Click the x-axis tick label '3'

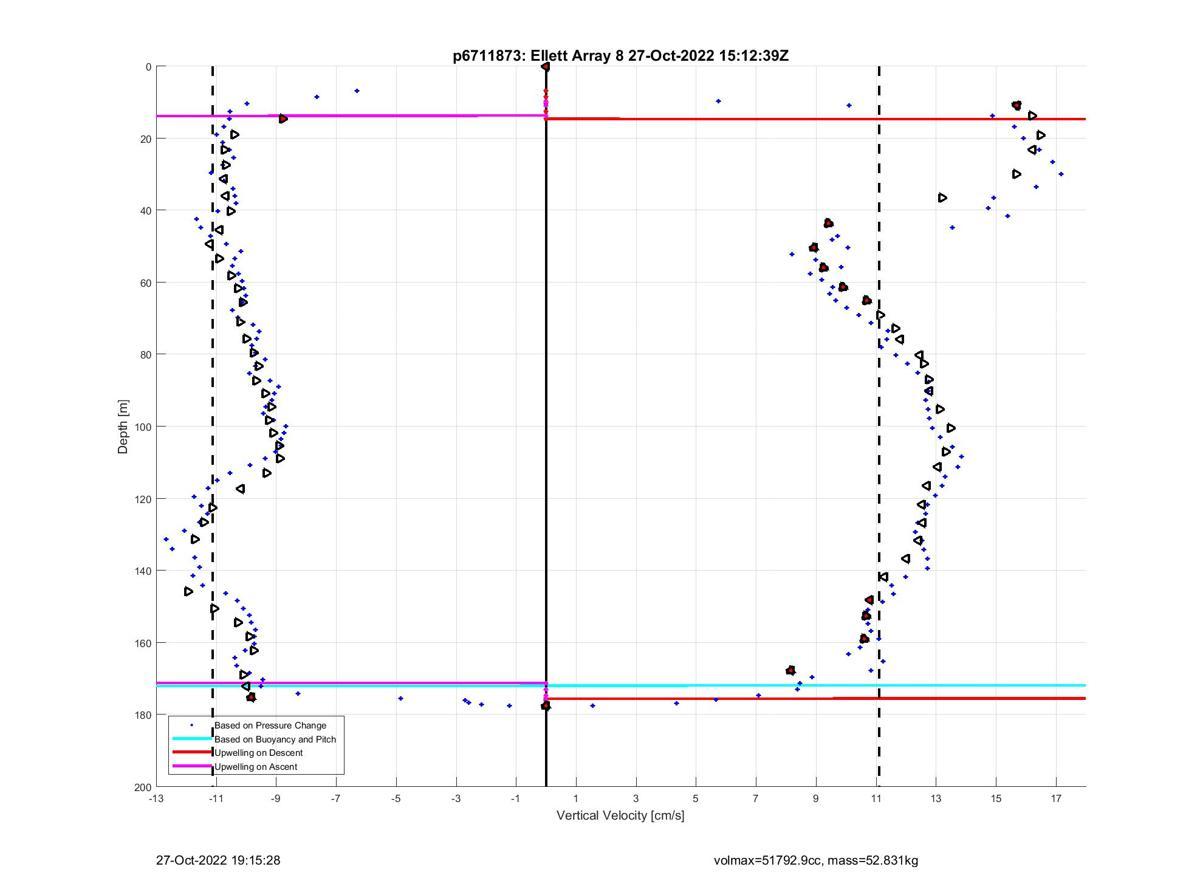pyautogui.click(x=636, y=798)
